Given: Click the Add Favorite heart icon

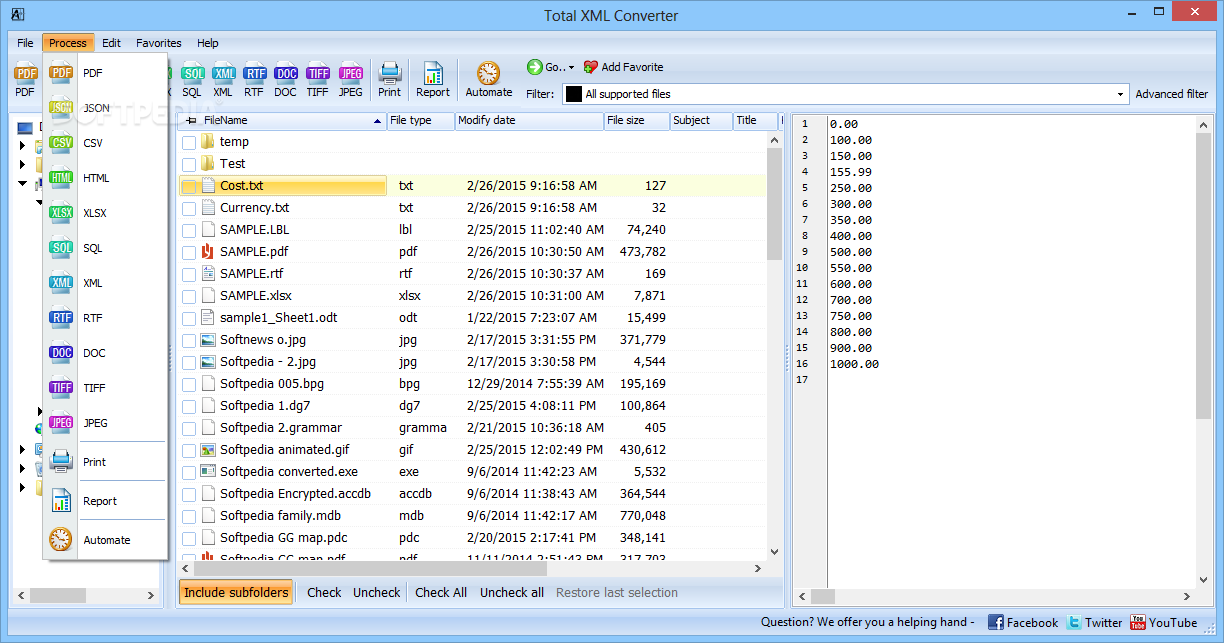Looking at the screenshot, I should pyautogui.click(x=591, y=67).
